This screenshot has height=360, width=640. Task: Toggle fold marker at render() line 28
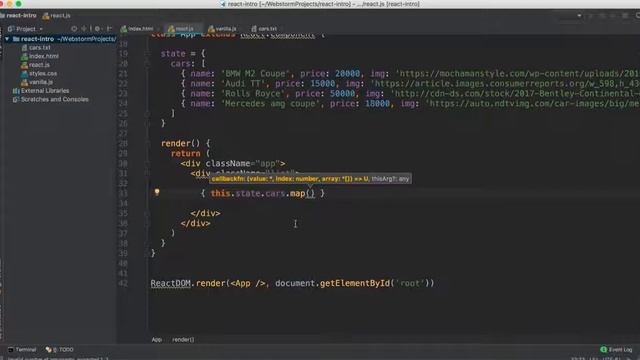147,143
